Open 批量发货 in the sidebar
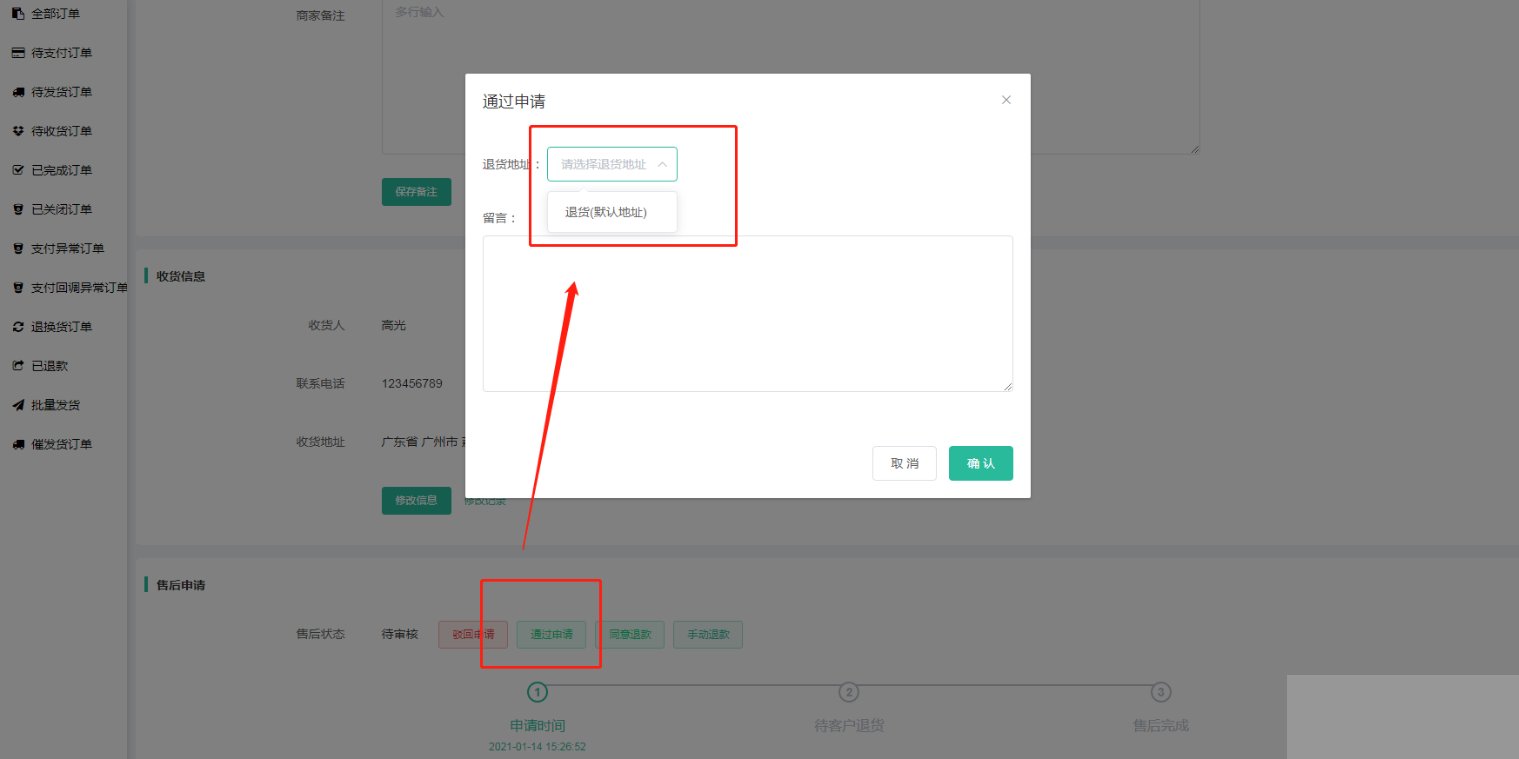This screenshot has height=759, width=1519. (x=55, y=405)
